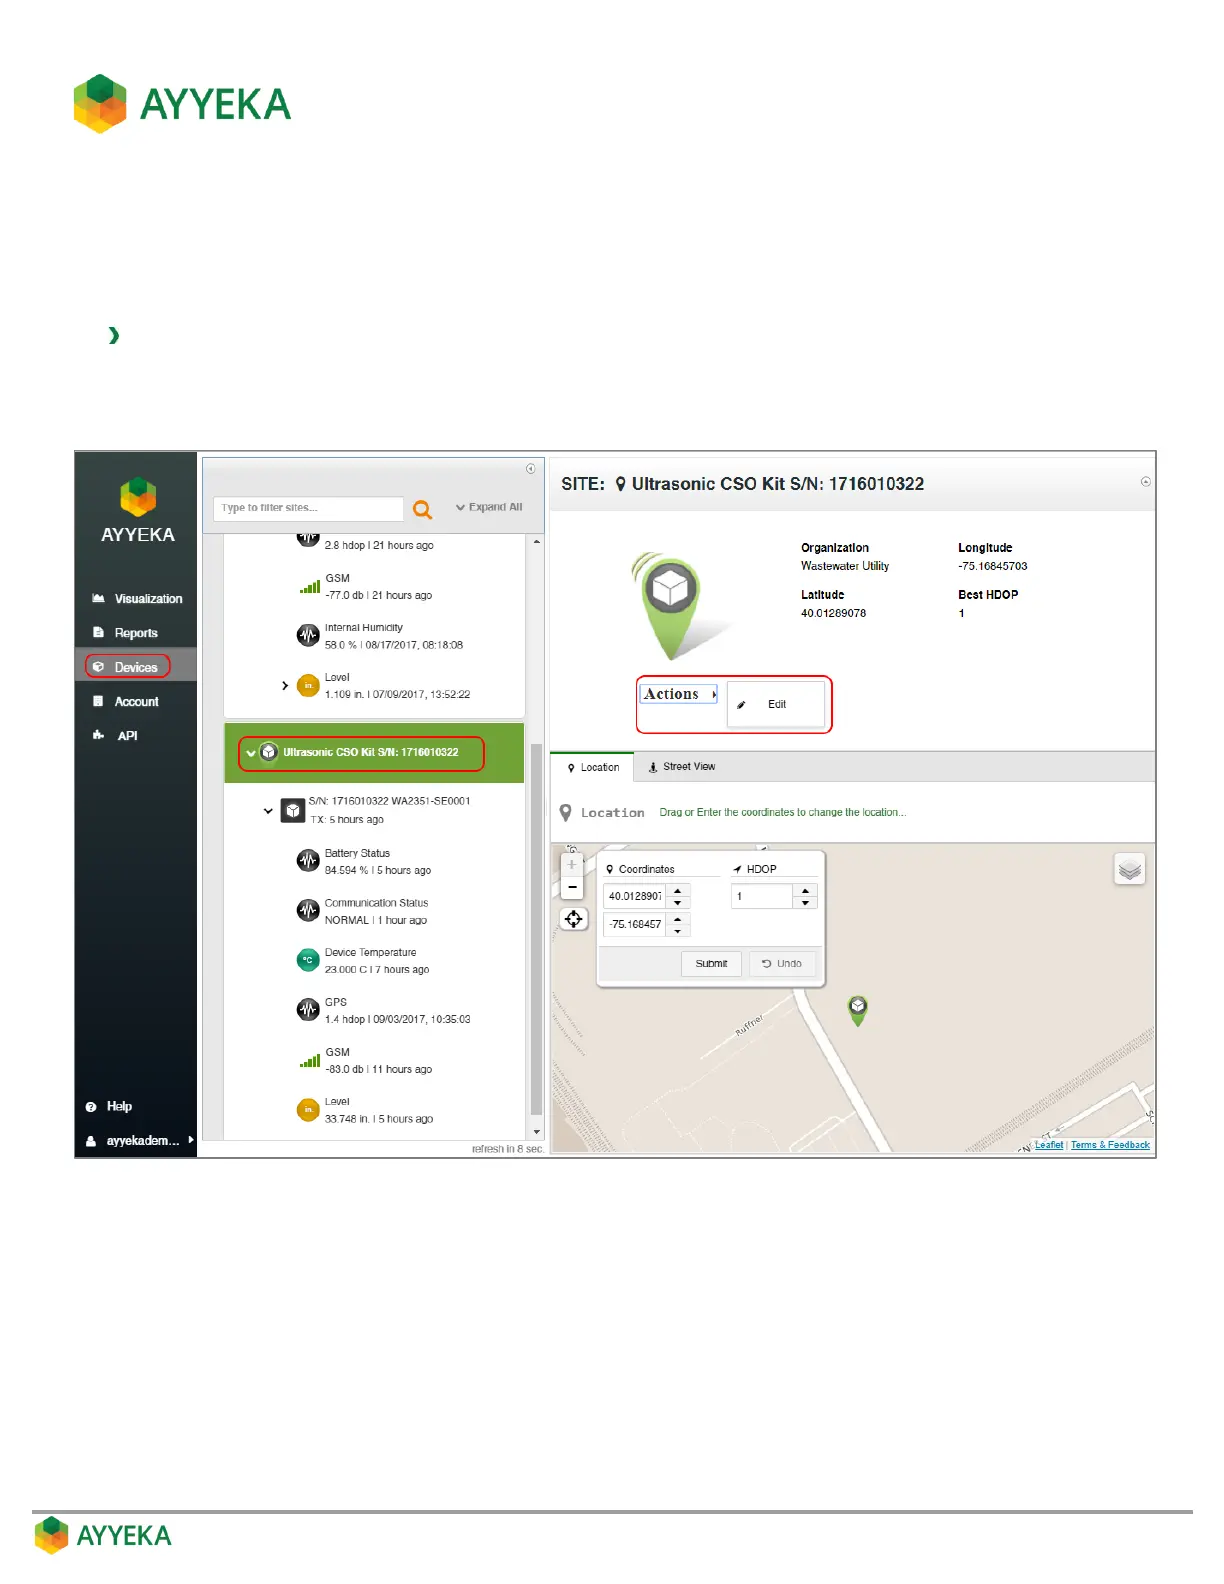Click the Help item in sidebar

click(109, 1107)
